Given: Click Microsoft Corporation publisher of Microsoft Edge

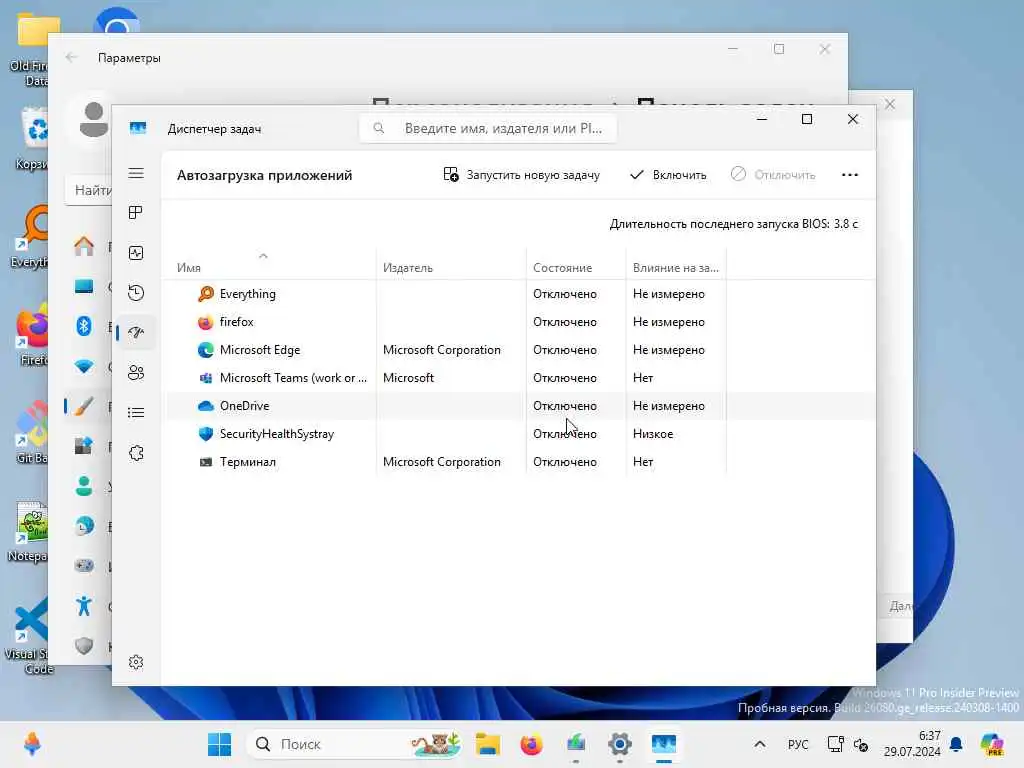Looking at the screenshot, I should point(441,350).
